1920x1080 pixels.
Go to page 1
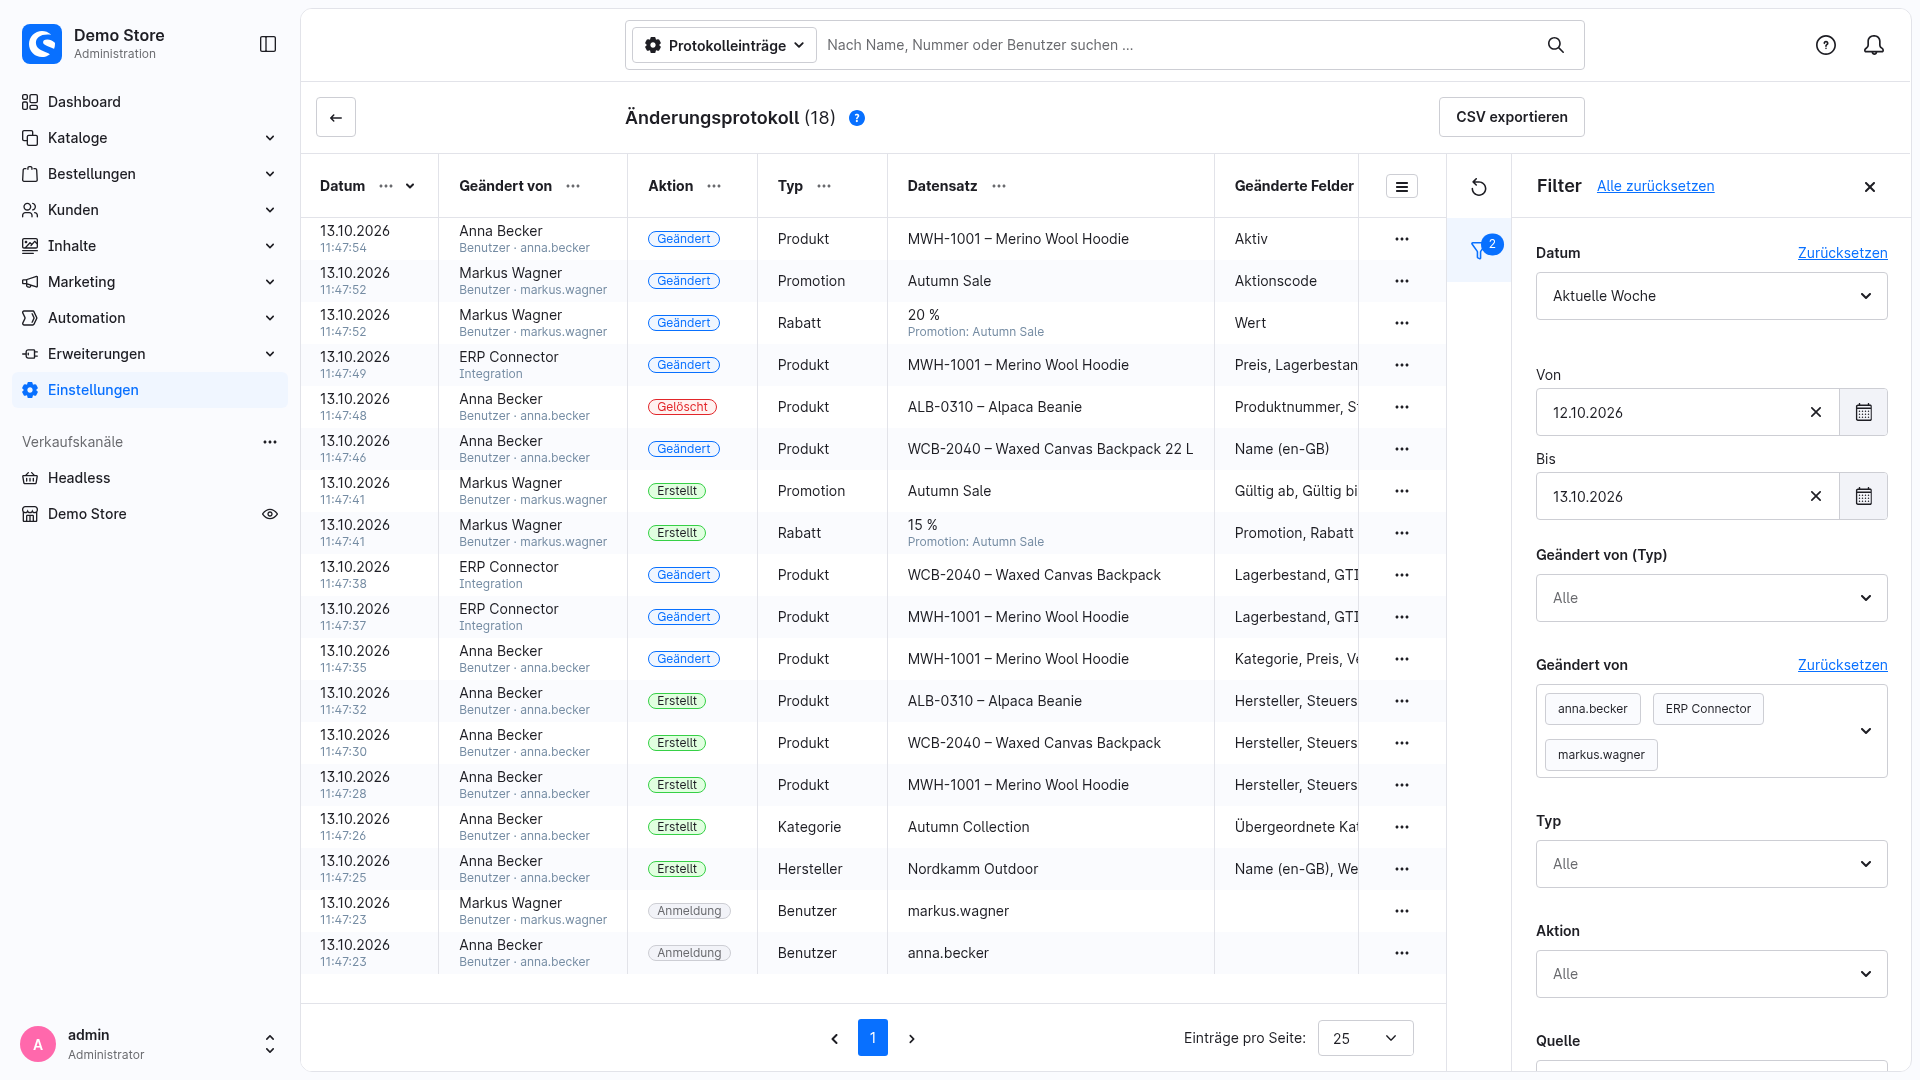coord(873,1038)
